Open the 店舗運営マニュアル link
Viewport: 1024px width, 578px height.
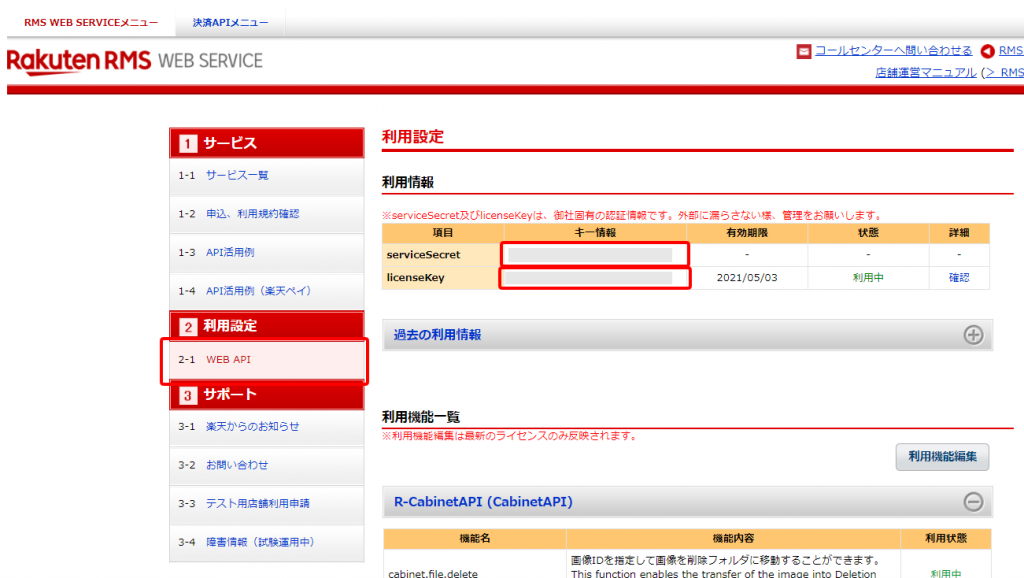click(x=925, y=72)
